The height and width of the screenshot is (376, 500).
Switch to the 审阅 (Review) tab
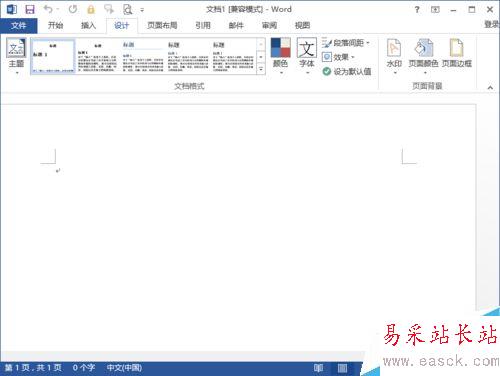[269, 25]
